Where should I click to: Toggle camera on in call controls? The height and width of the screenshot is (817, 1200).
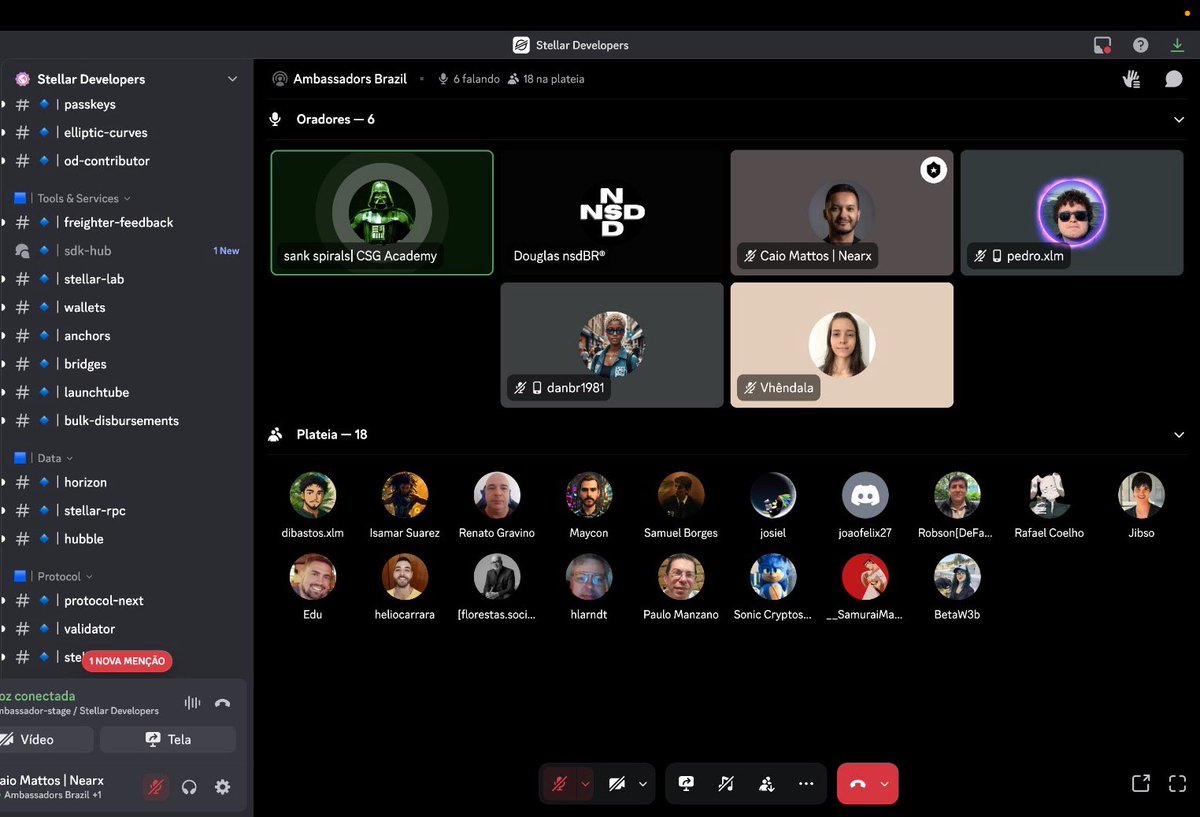[616, 784]
